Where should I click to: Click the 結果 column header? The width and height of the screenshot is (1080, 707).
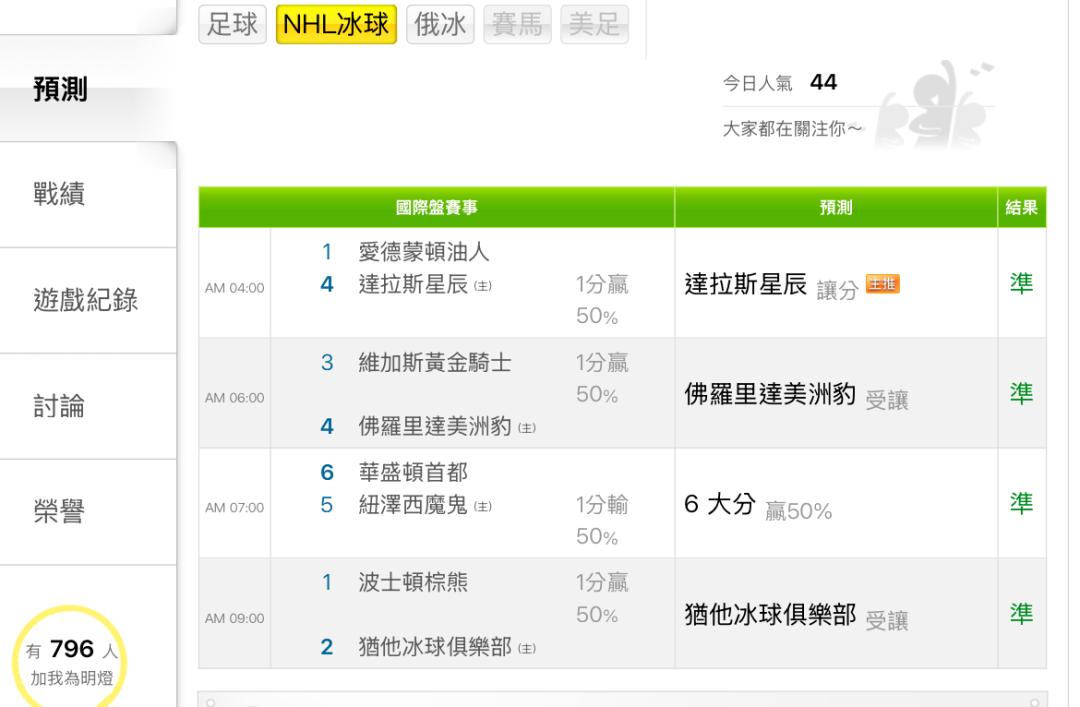click(1021, 207)
